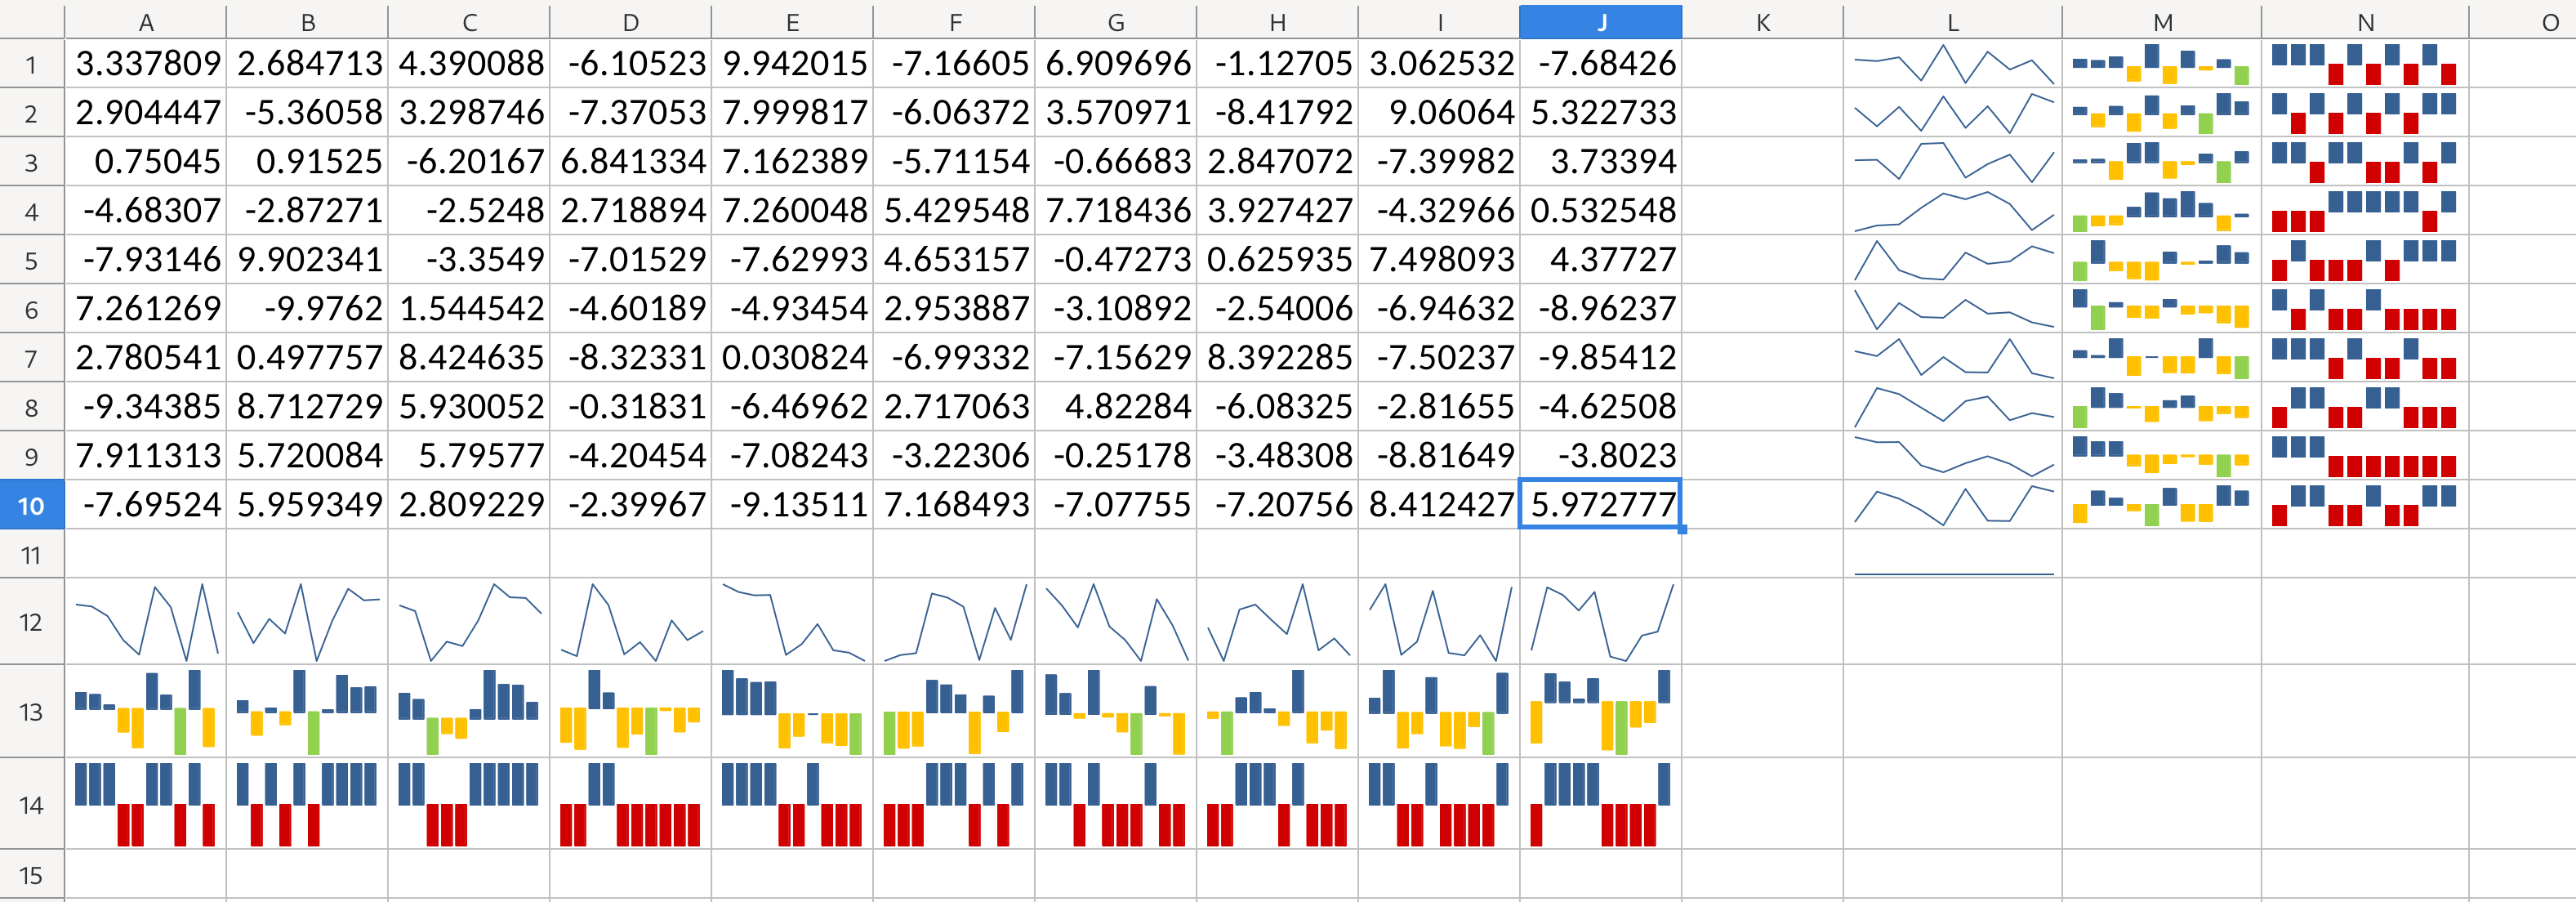Click the win-loss sparkline in cell D14
This screenshot has height=902, width=2576.
tap(630, 804)
